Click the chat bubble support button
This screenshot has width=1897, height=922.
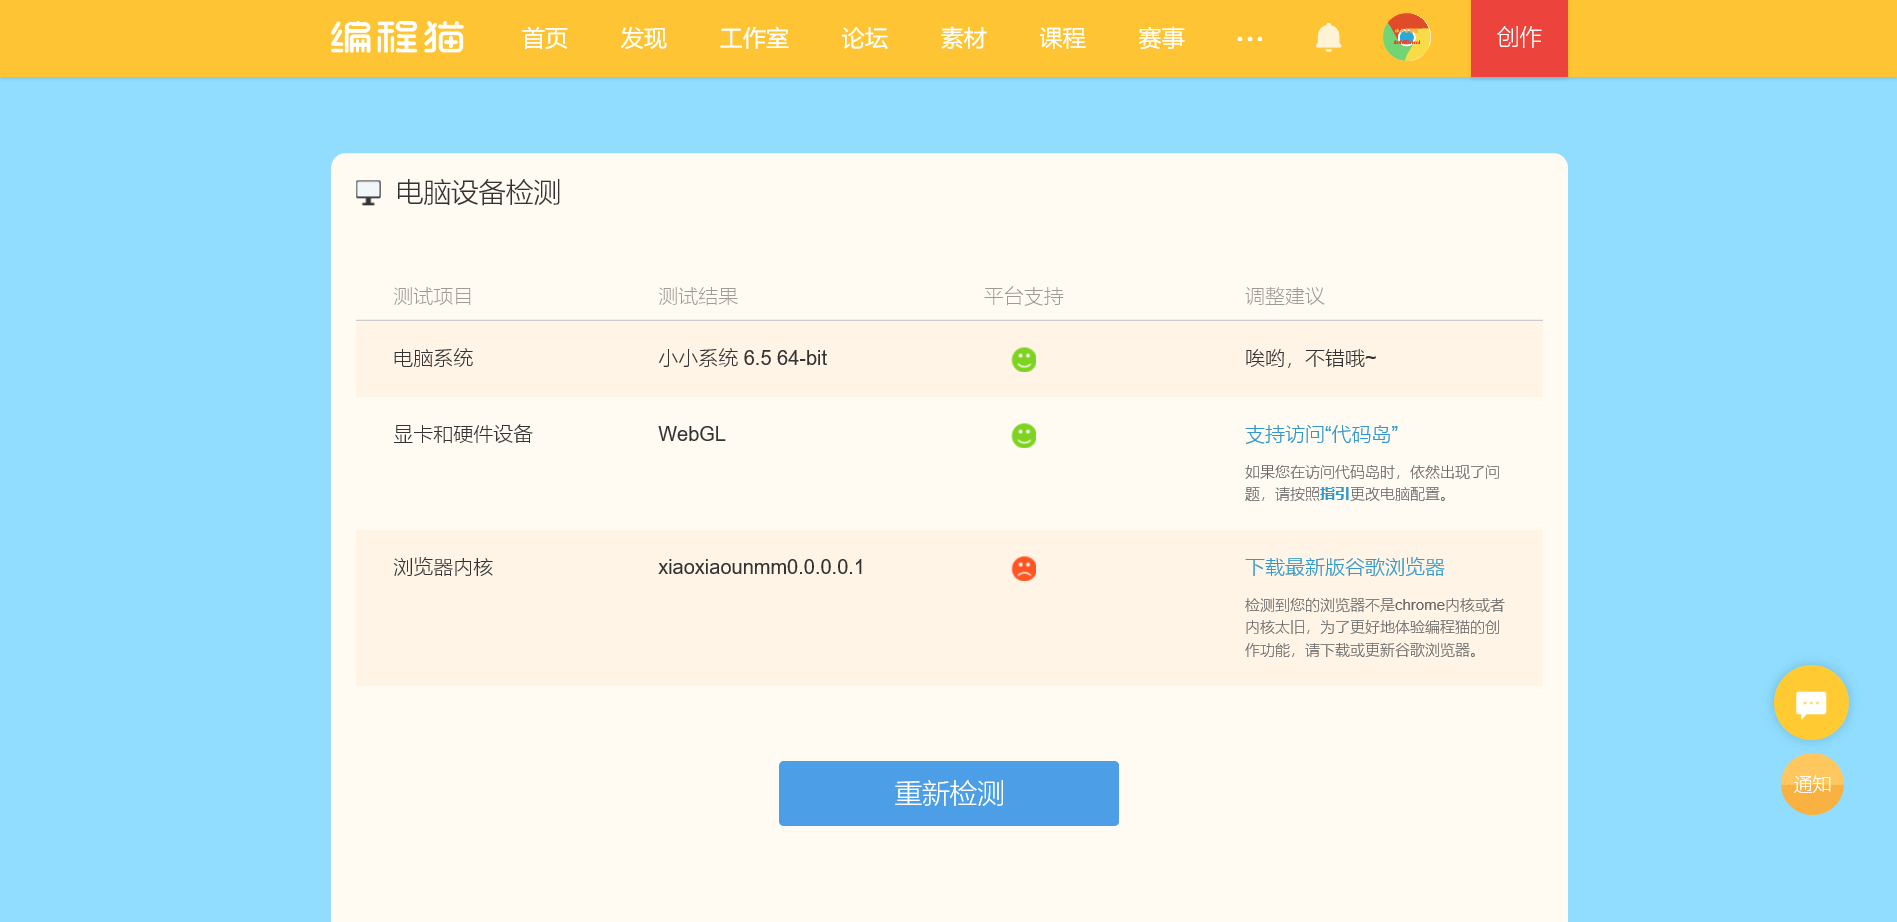pos(1811,703)
